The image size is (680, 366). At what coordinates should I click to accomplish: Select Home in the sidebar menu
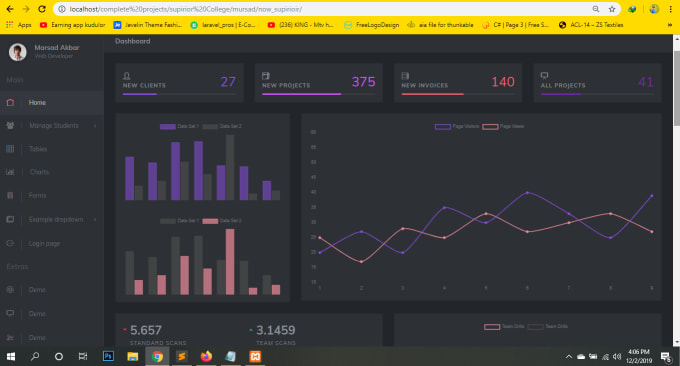tap(52, 103)
